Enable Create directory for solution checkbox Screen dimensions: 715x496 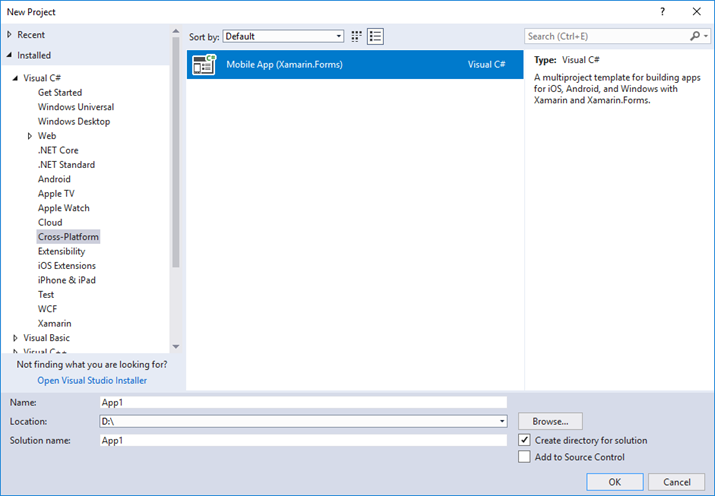pyautogui.click(x=525, y=440)
